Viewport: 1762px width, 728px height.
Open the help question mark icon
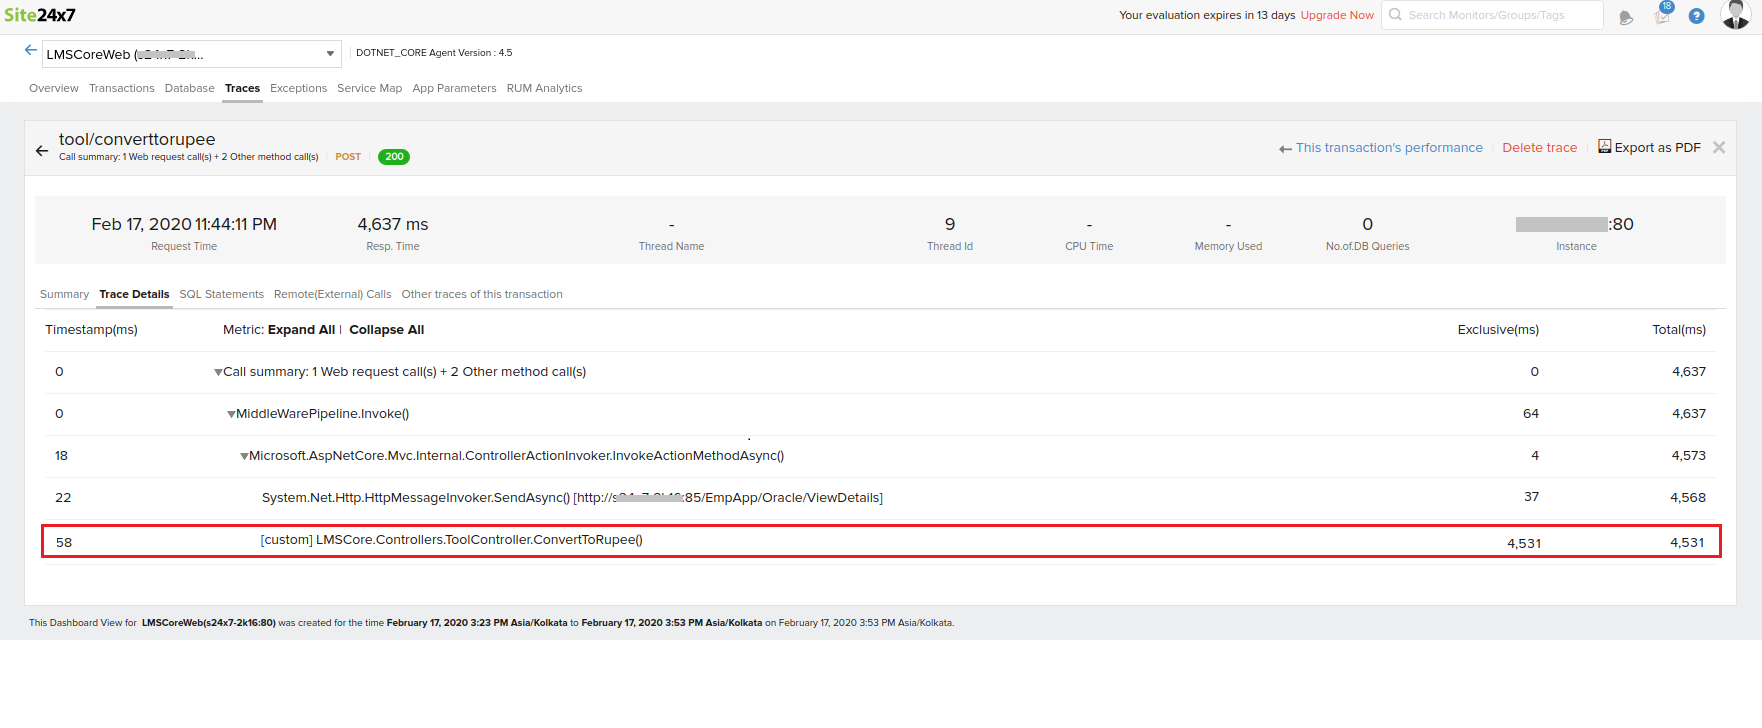tap(1696, 16)
